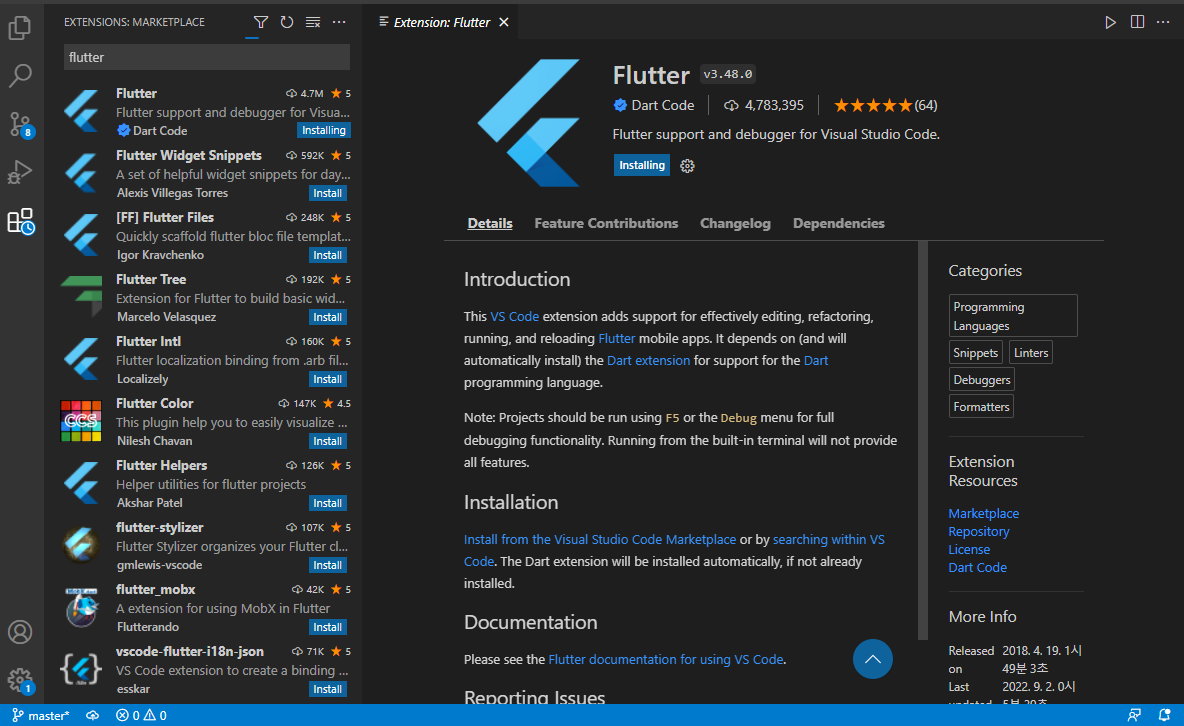Select the flutter_mobx list entry title
The width and height of the screenshot is (1184, 726).
pos(156,589)
